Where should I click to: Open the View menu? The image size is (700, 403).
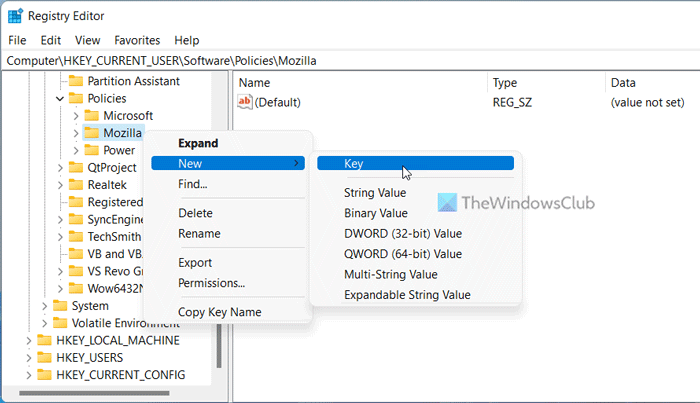click(x=88, y=40)
